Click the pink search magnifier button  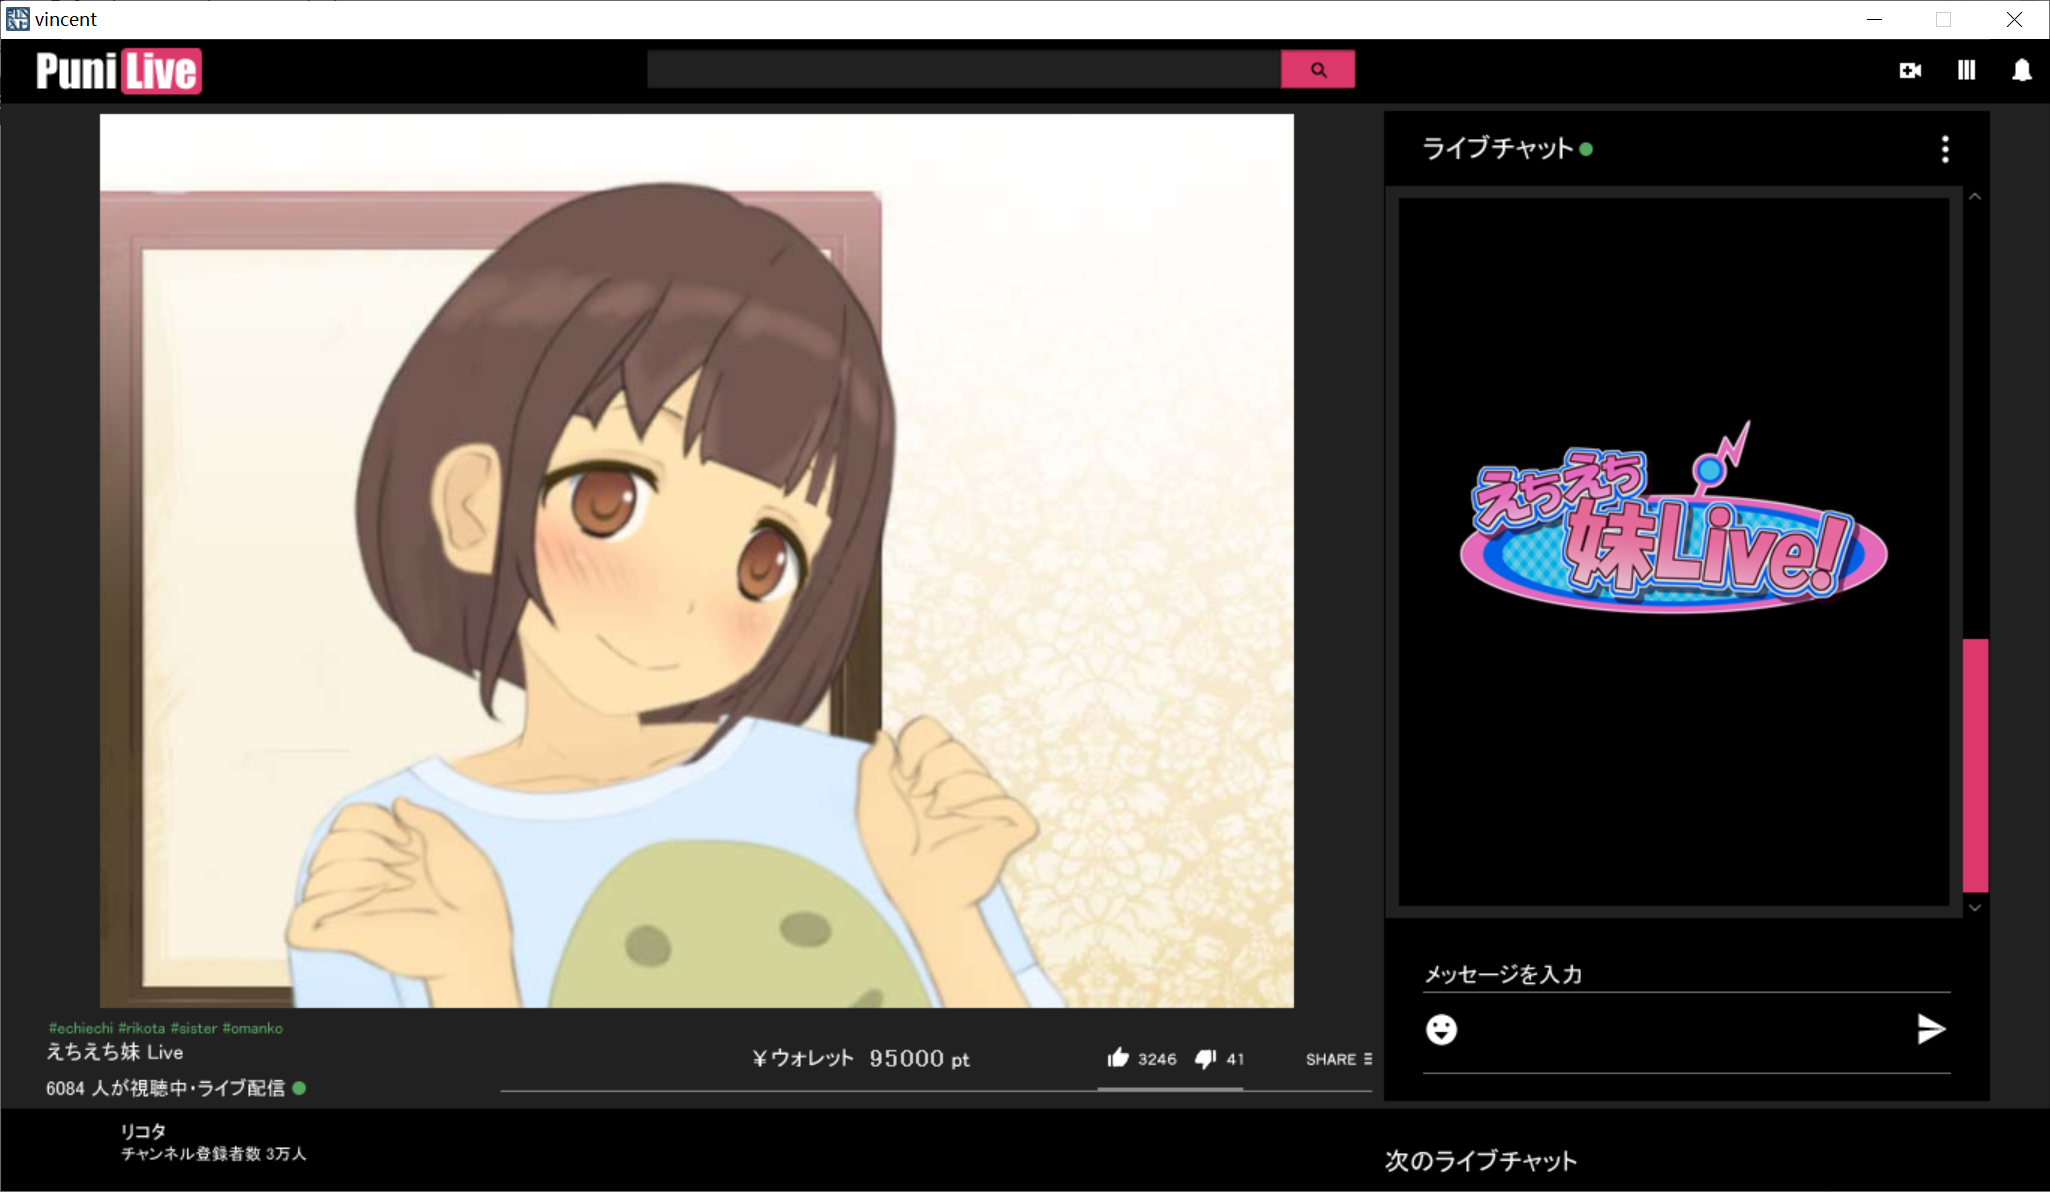(1317, 70)
